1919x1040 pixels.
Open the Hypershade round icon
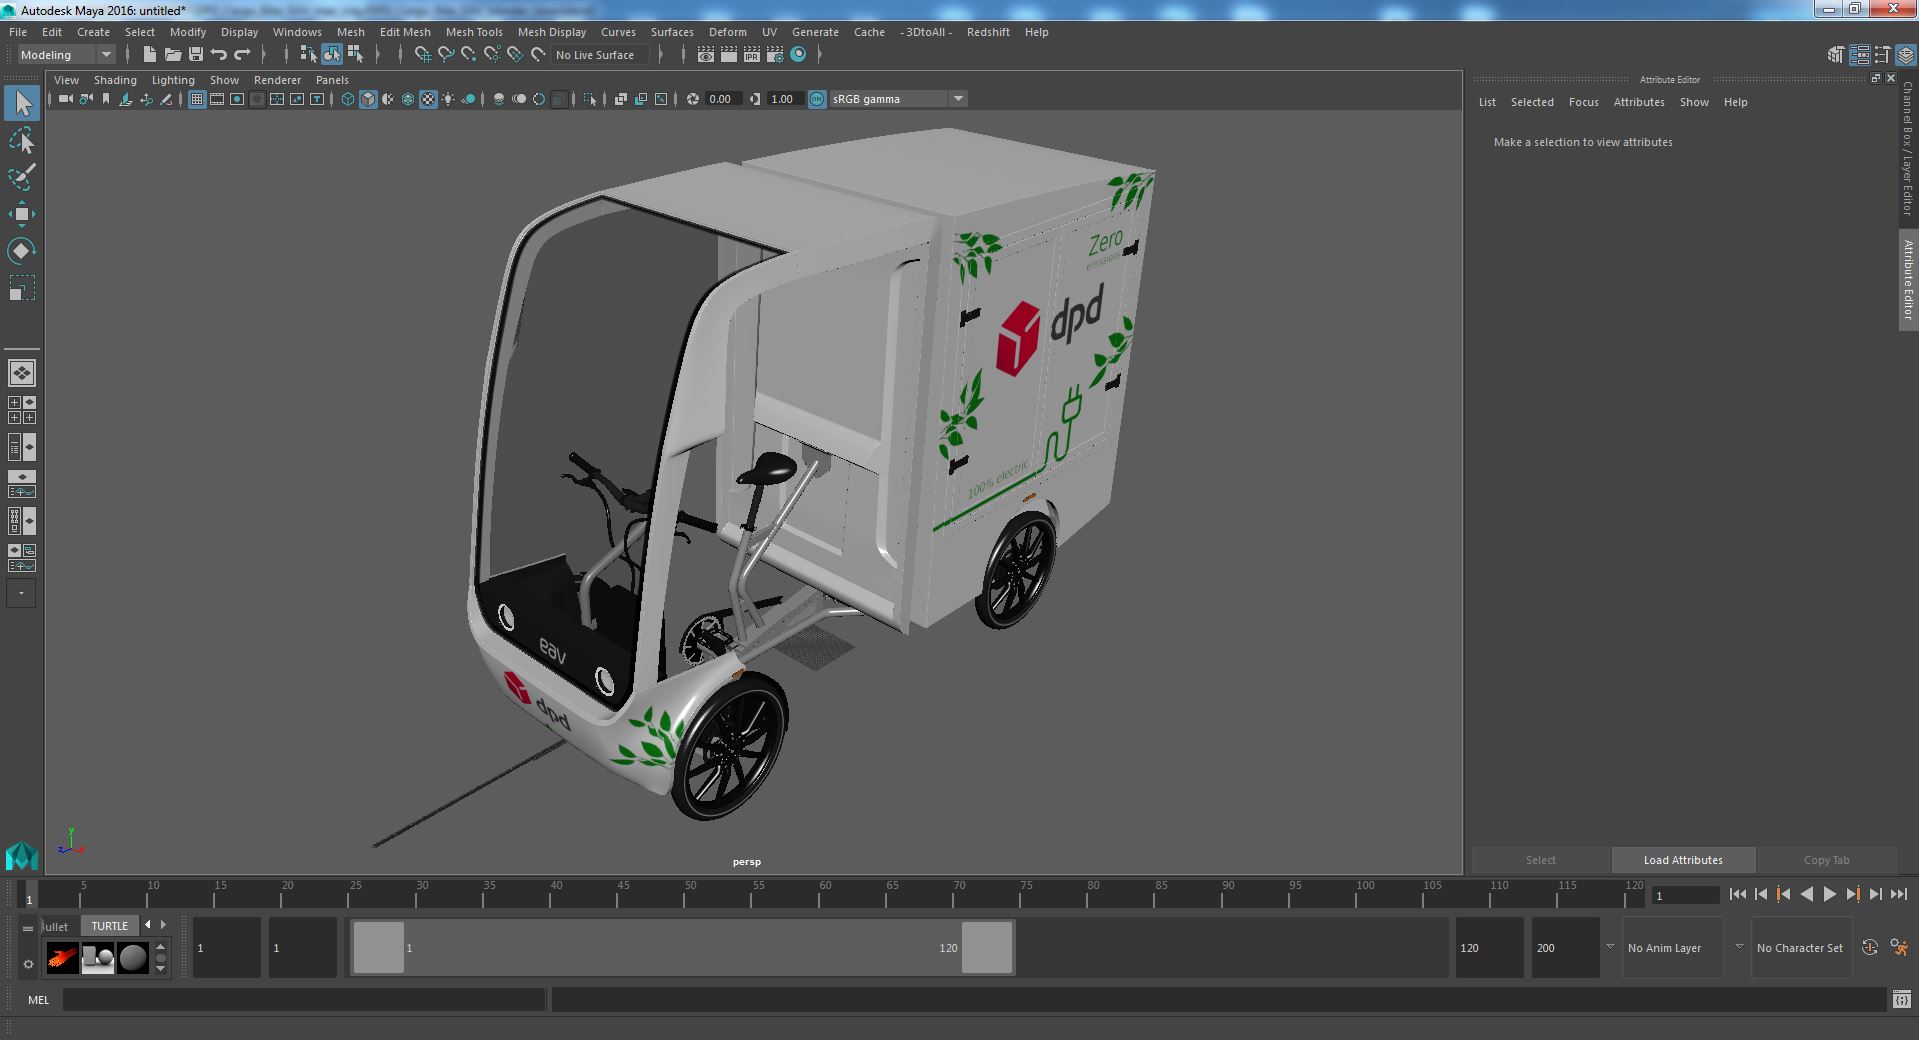point(798,55)
